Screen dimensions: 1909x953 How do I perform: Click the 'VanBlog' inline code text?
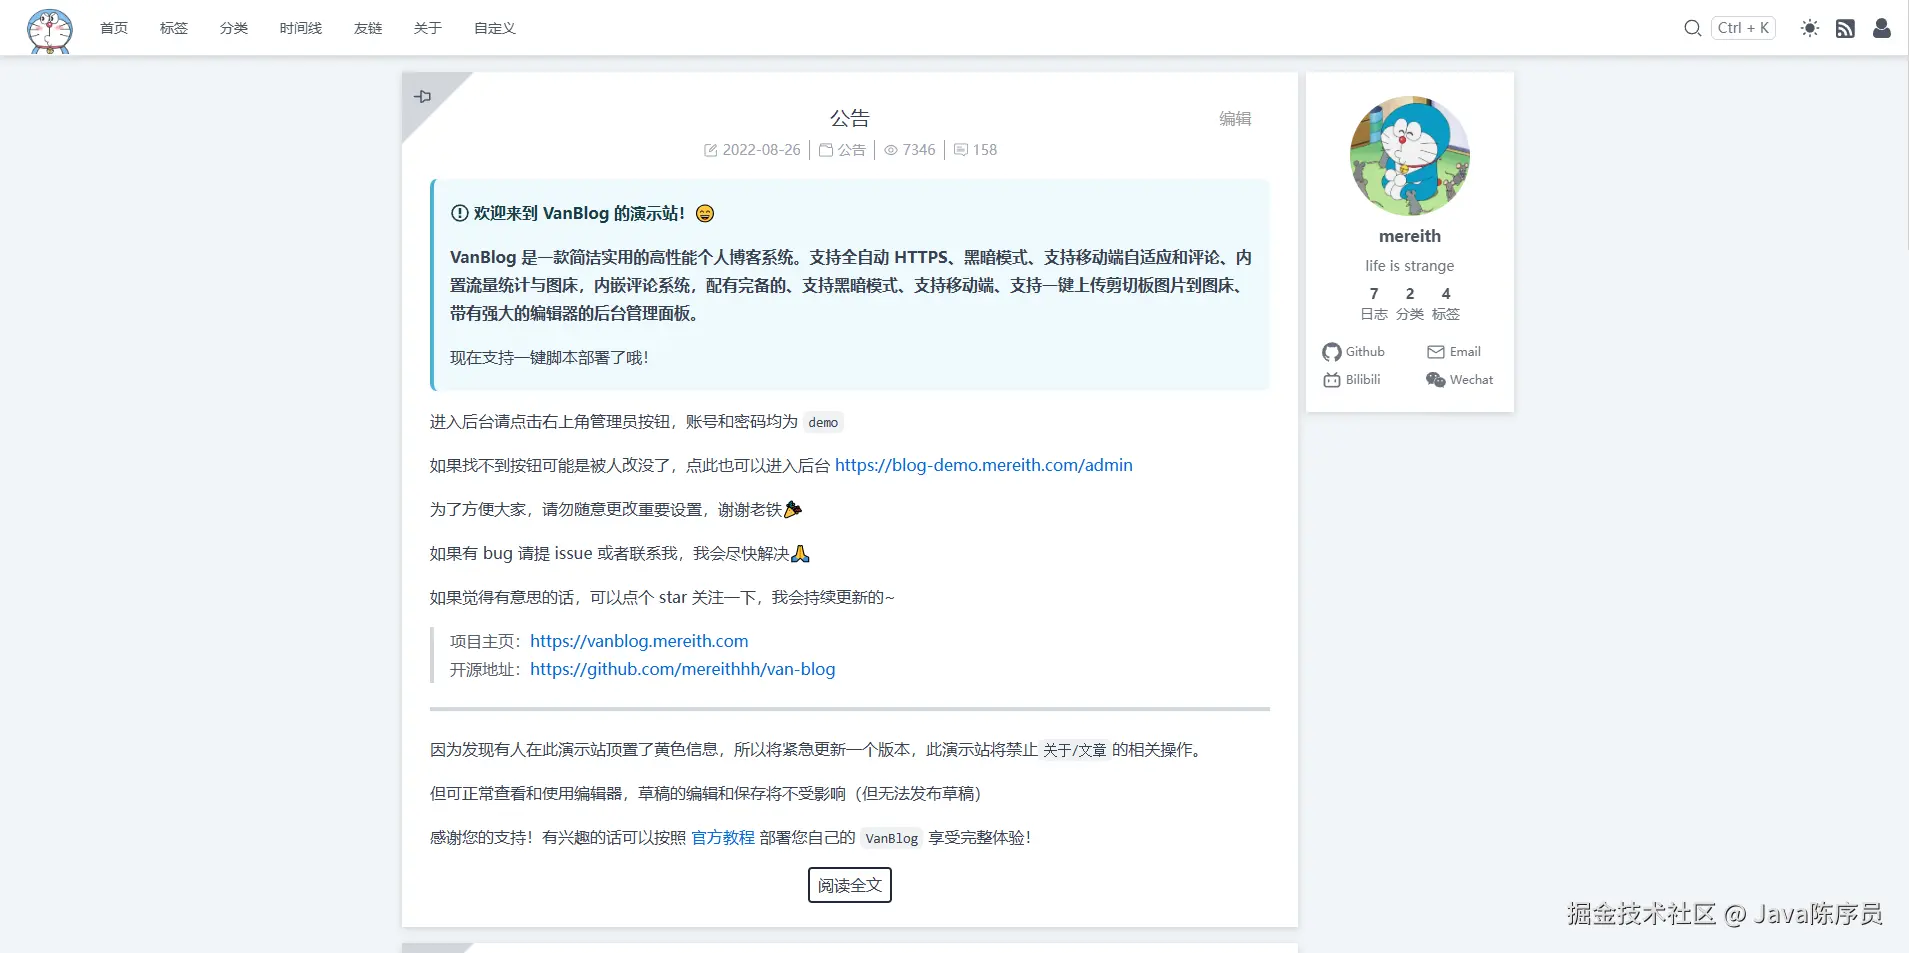892,838
